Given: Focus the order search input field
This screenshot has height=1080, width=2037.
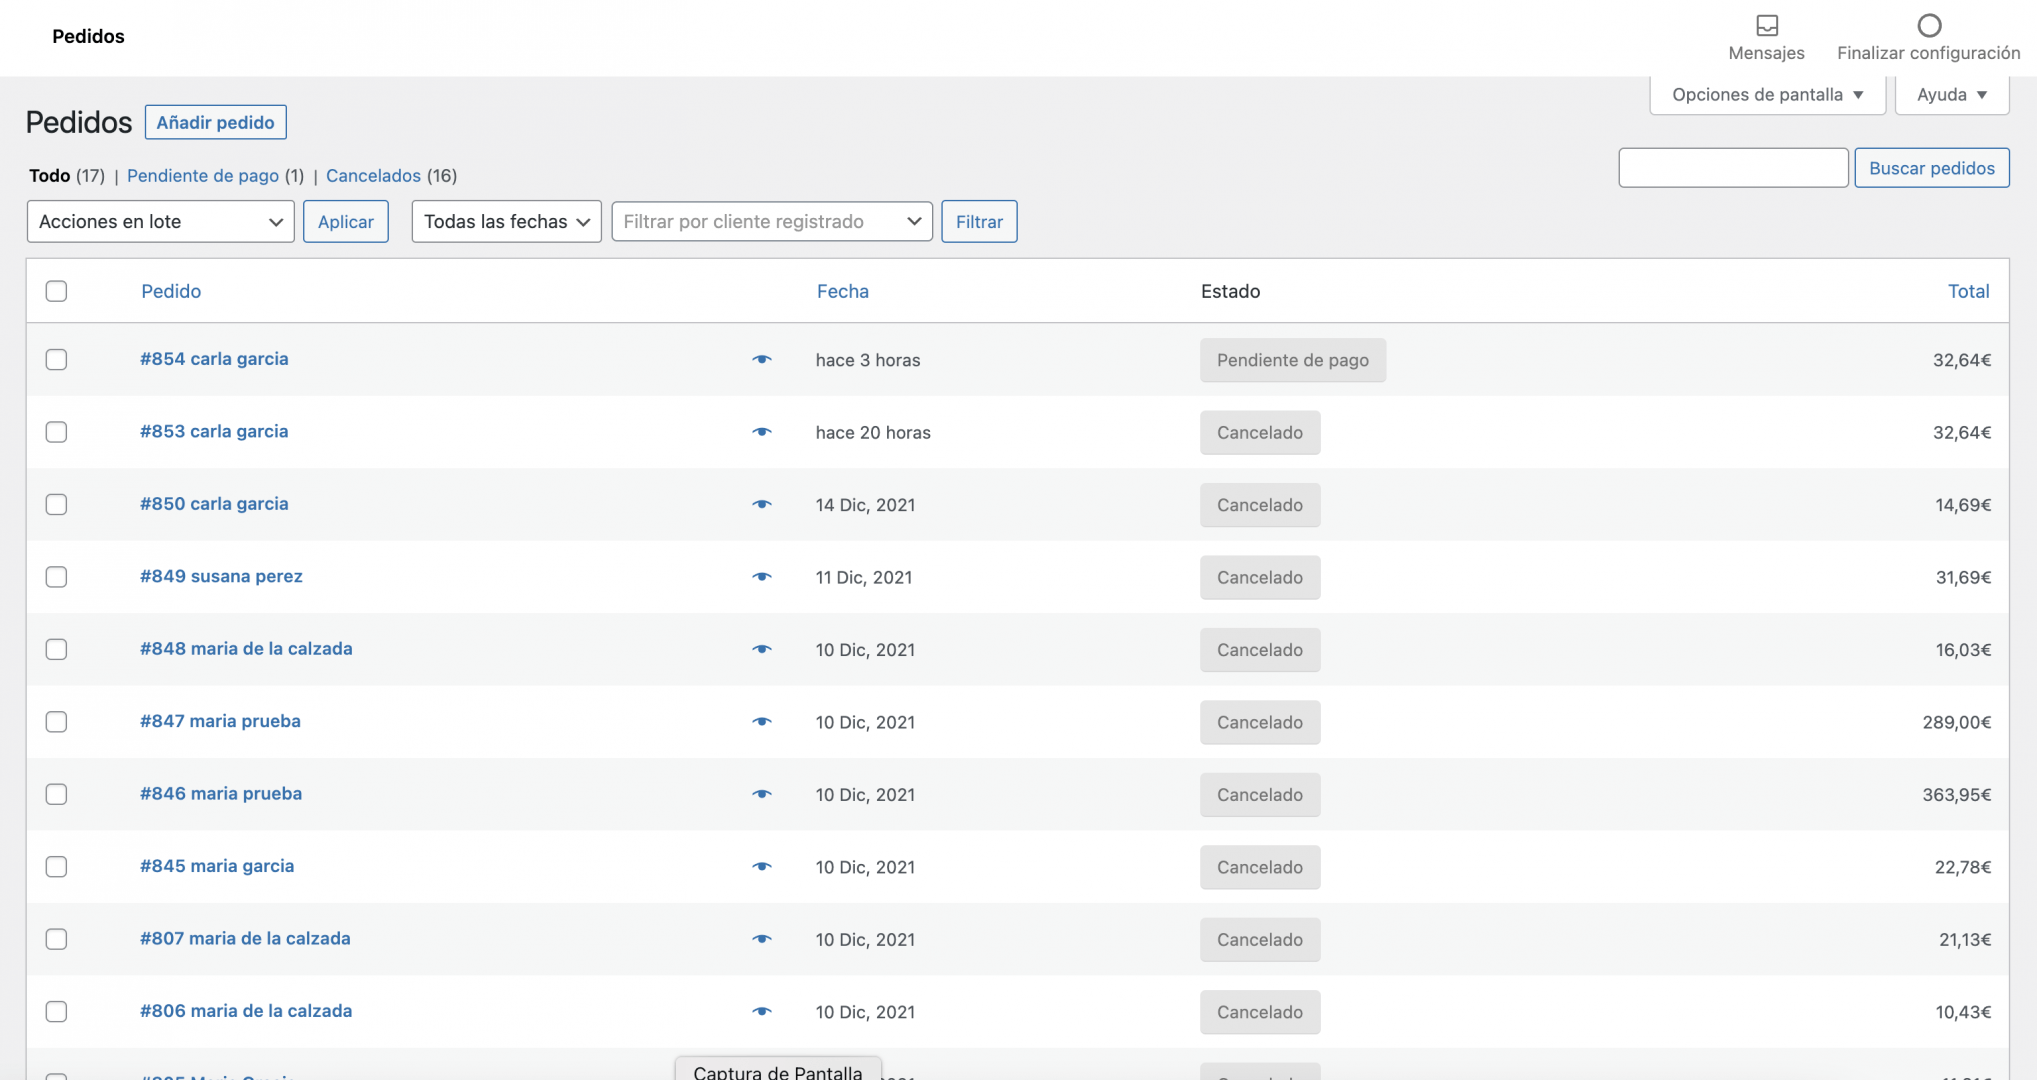Looking at the screenshot, I should point(1733,168).
